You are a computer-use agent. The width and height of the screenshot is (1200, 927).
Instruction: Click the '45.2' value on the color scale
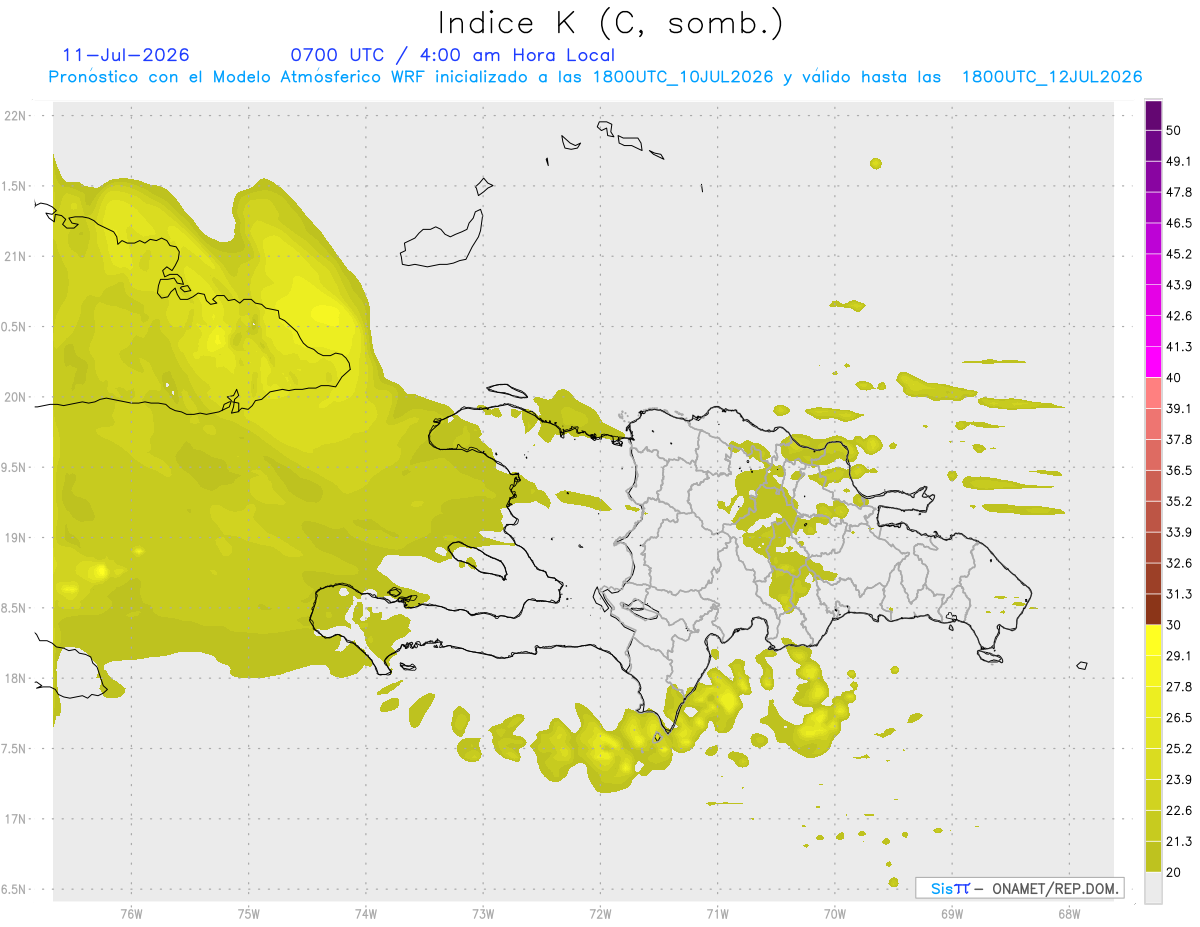(1179, 254)
